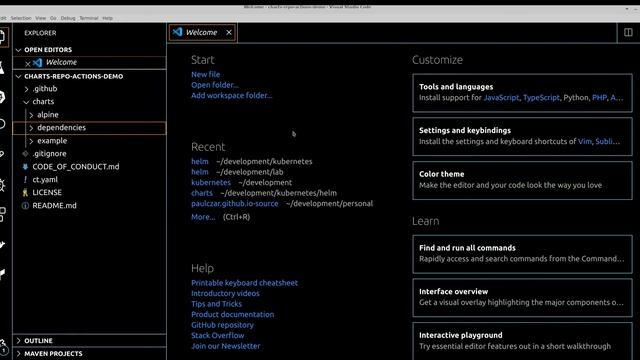Expand the dependencies folder
640x360 pixels.
pos(31,128)
